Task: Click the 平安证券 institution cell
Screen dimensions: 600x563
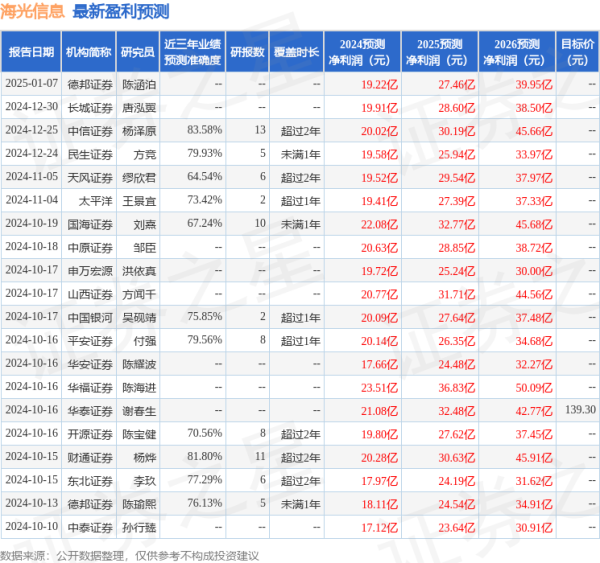Action: pyautogui.click(x=90, y=341)
